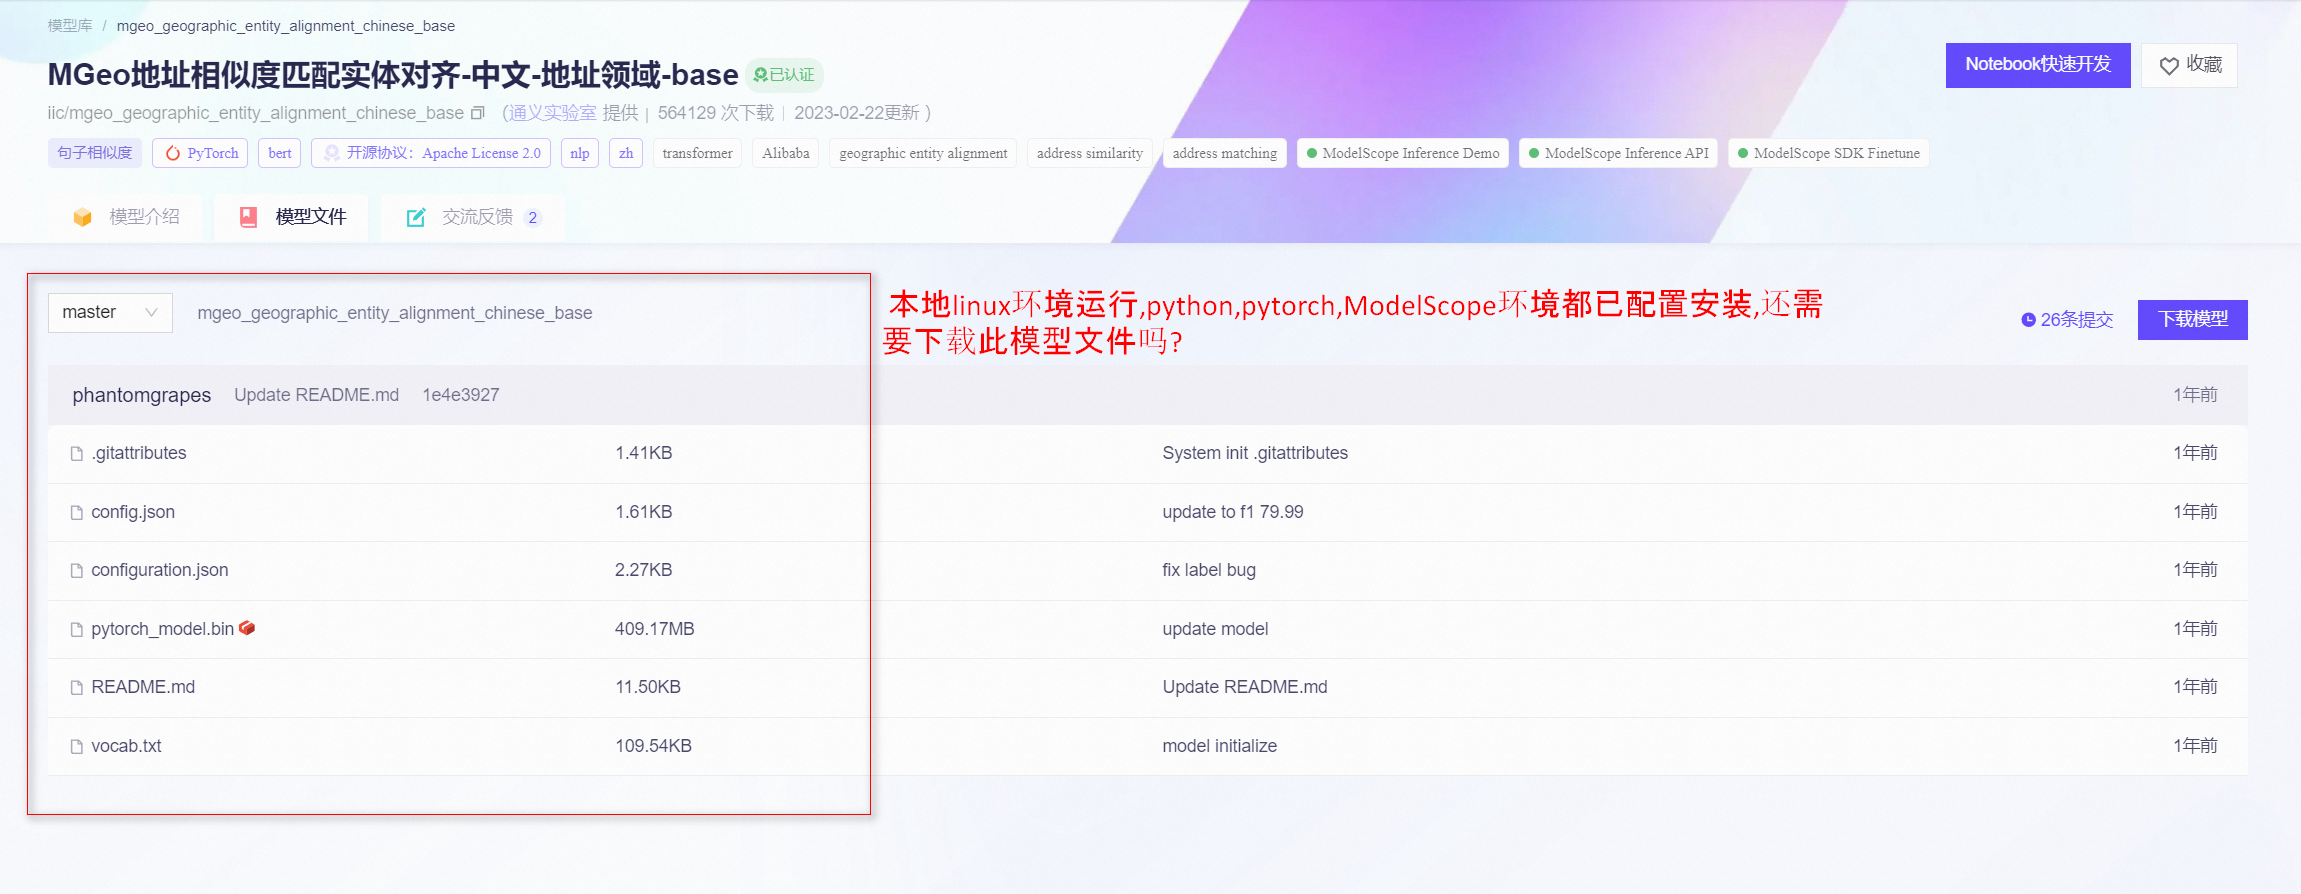Screen dimensions: 2301x894
Task: Click the Alibaba tag
Action: click(786, 153)
